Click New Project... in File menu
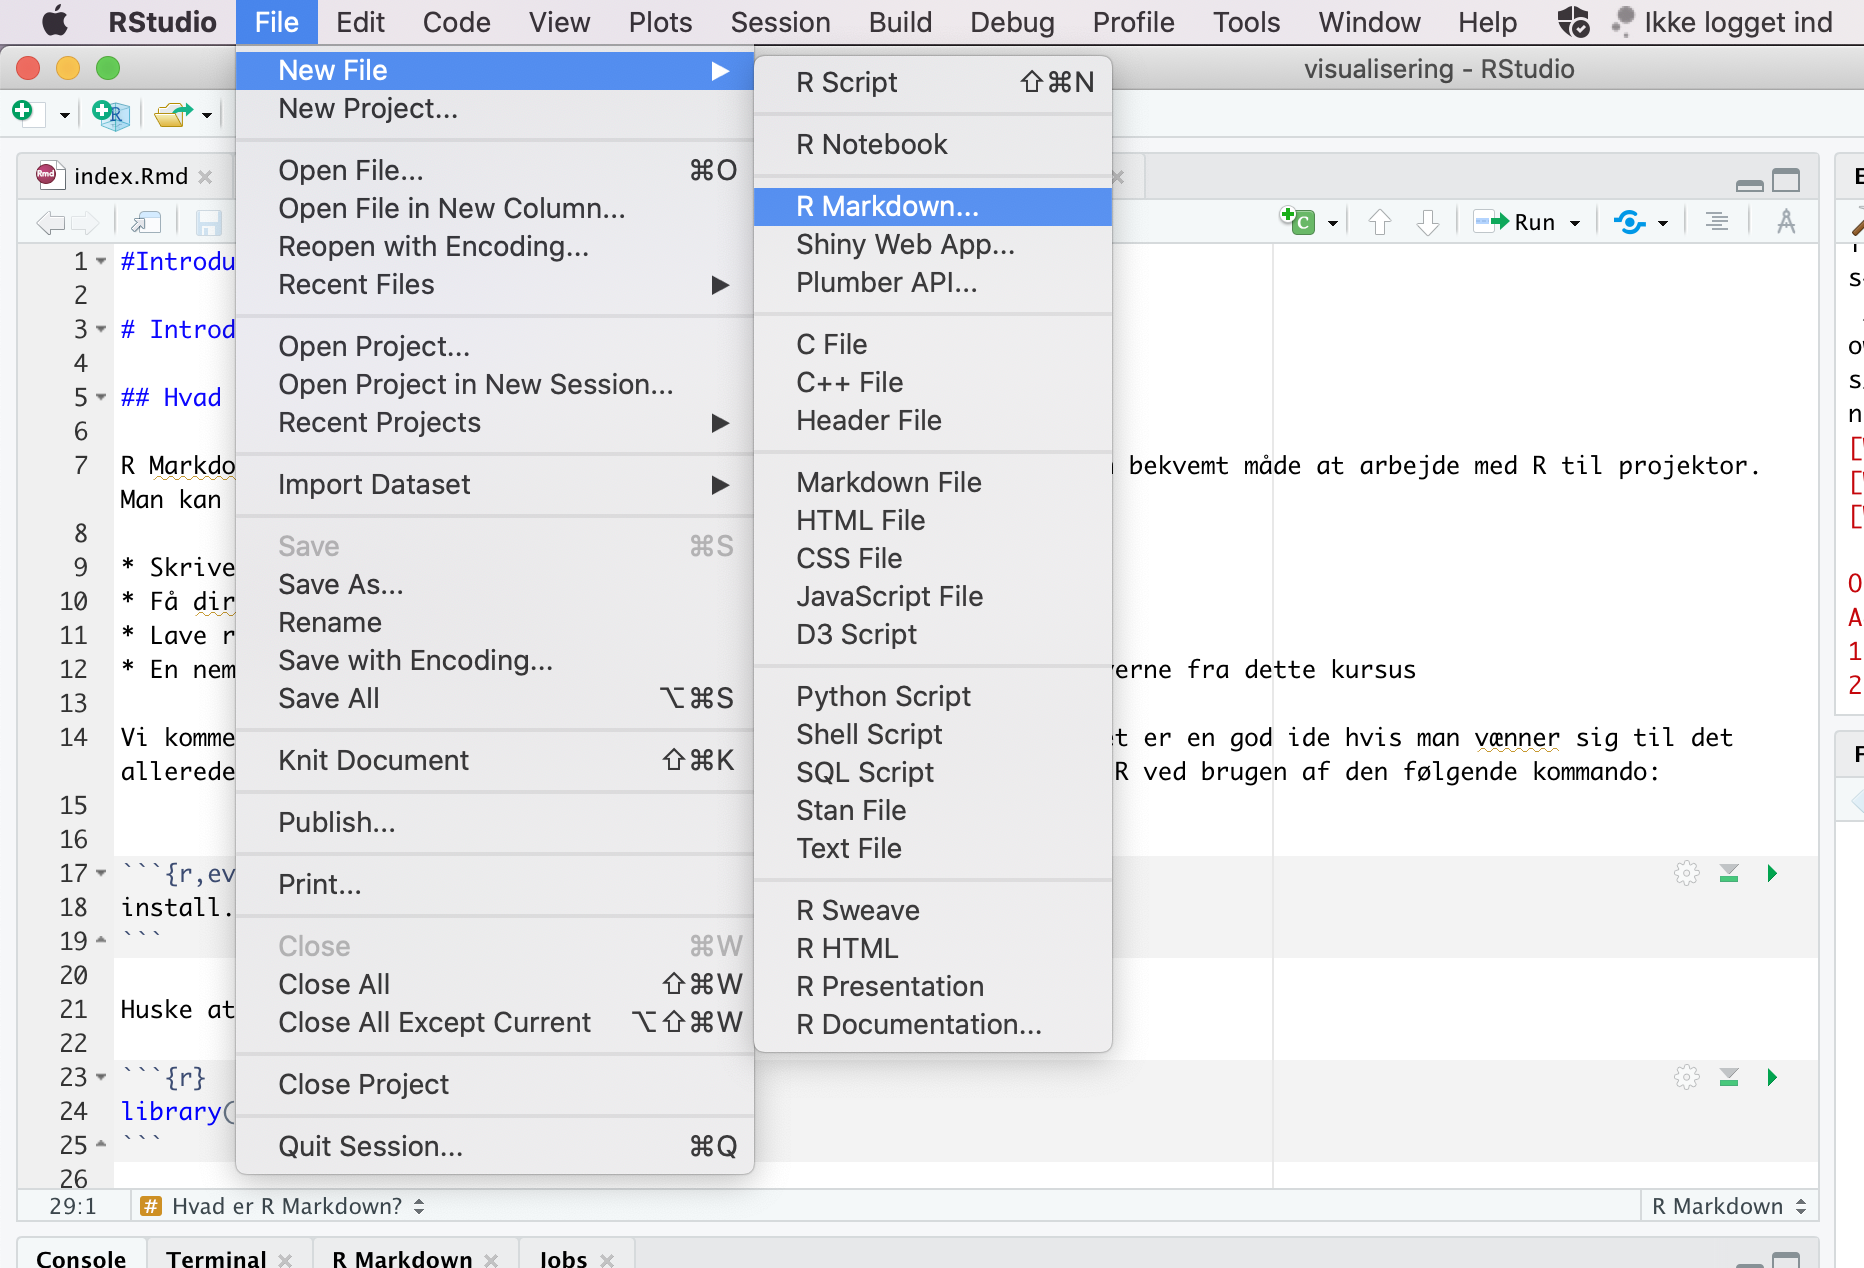 494,109
